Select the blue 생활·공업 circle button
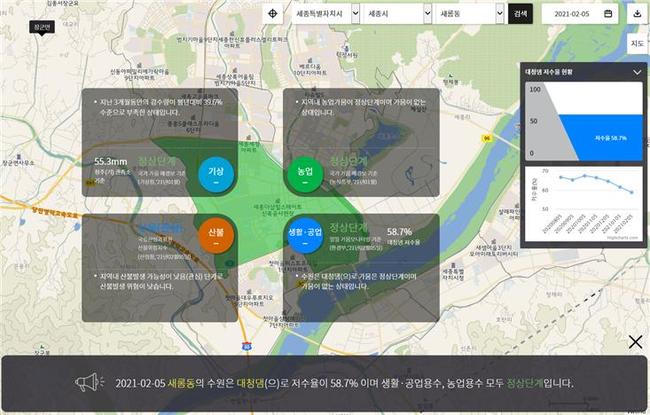This screenshot has height=415, width=650. [305, 235]
